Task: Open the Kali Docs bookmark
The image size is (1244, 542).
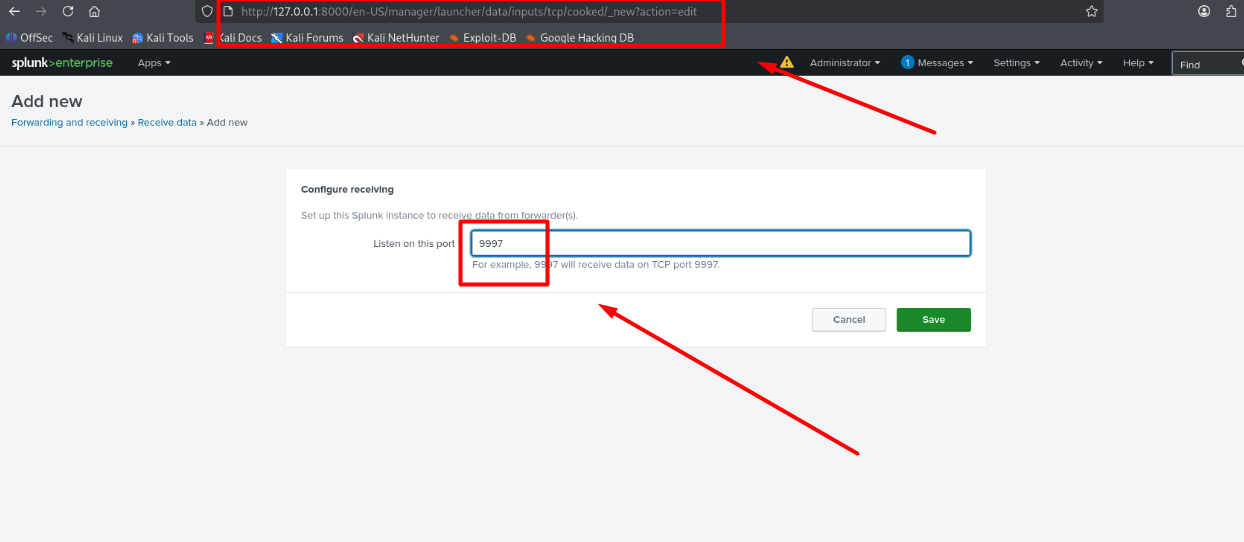Action: [233, 38]
